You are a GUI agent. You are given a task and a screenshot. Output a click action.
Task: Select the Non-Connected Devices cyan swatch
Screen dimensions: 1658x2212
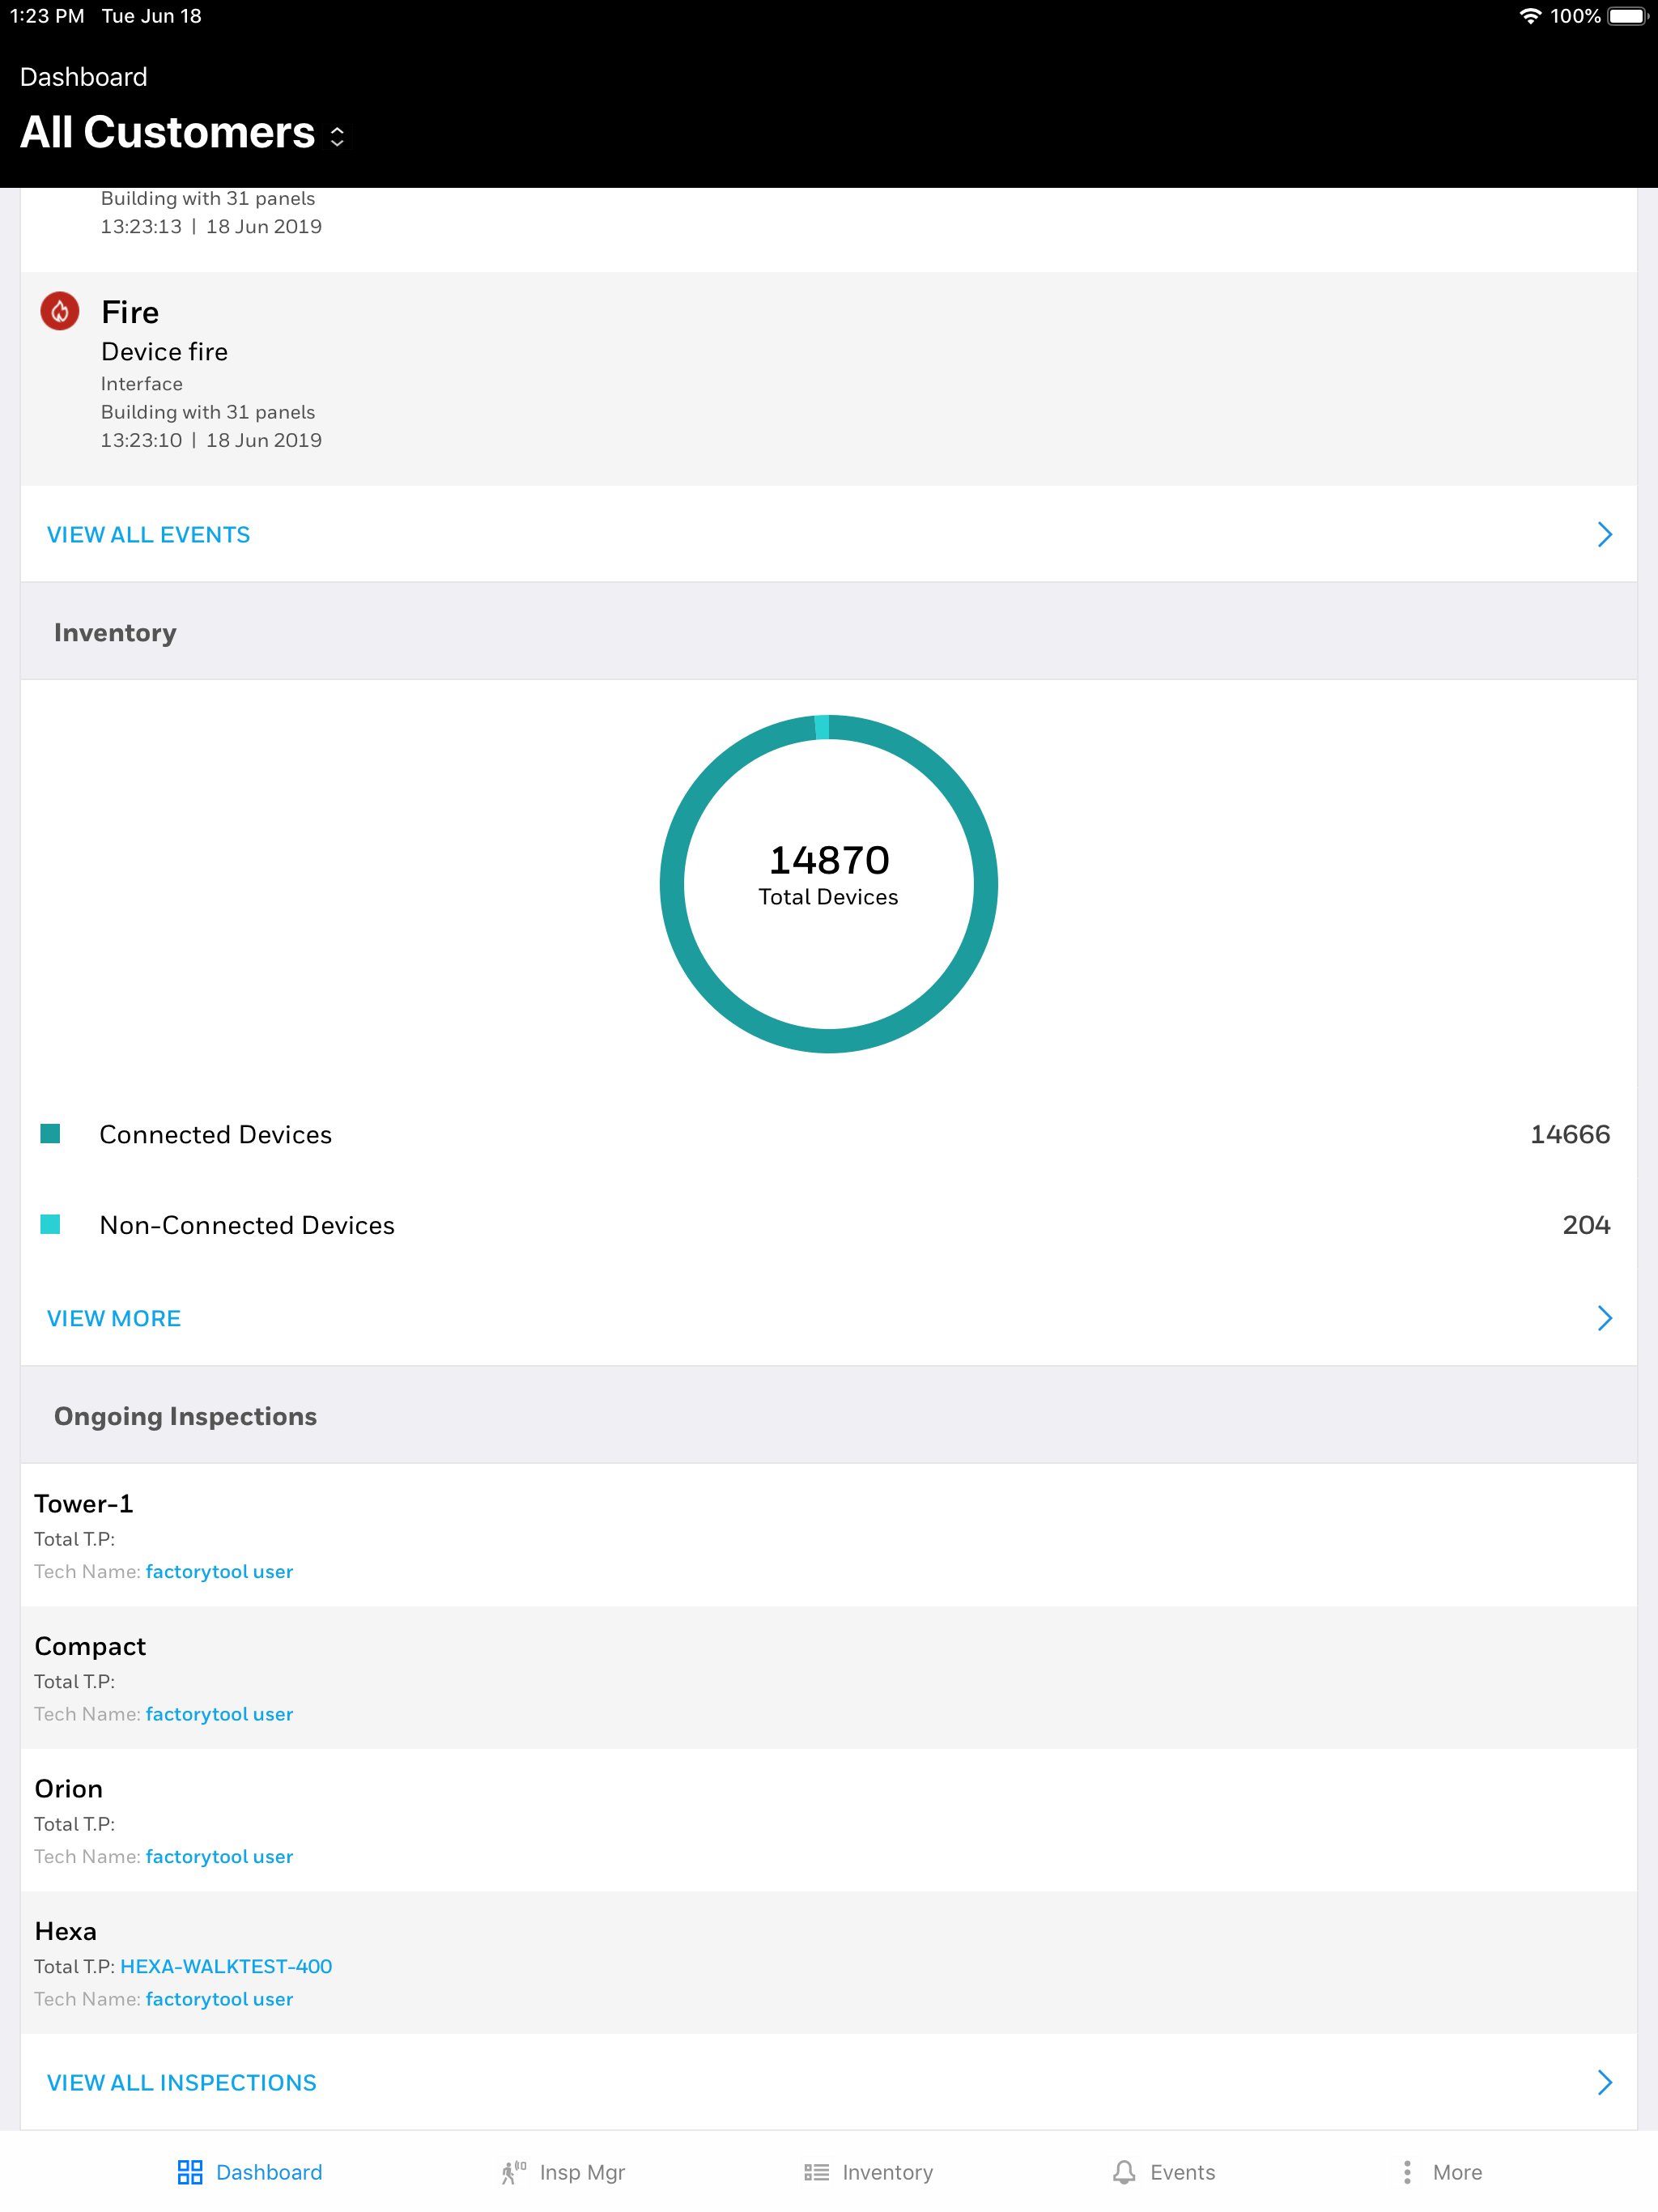click(x=50, y=1224)
